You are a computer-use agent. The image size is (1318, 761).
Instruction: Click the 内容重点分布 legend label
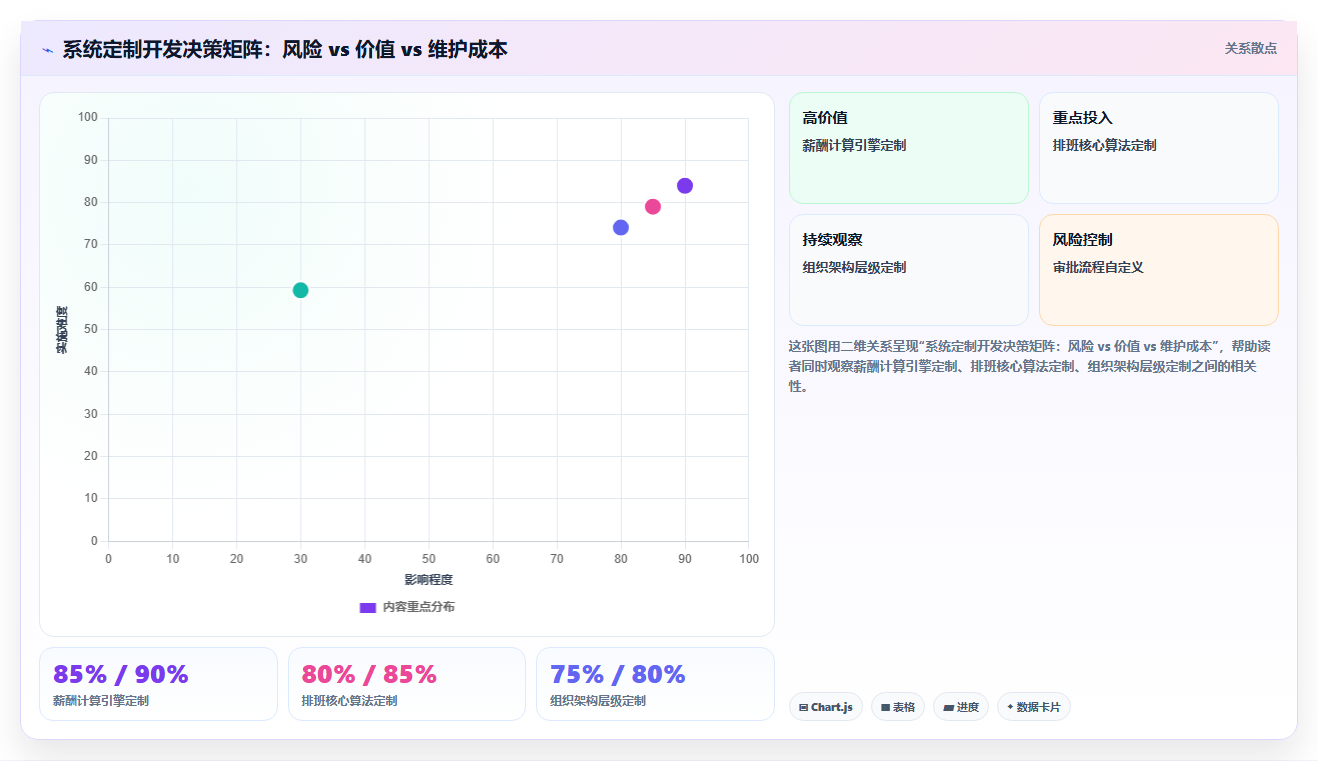pos(418,607)
